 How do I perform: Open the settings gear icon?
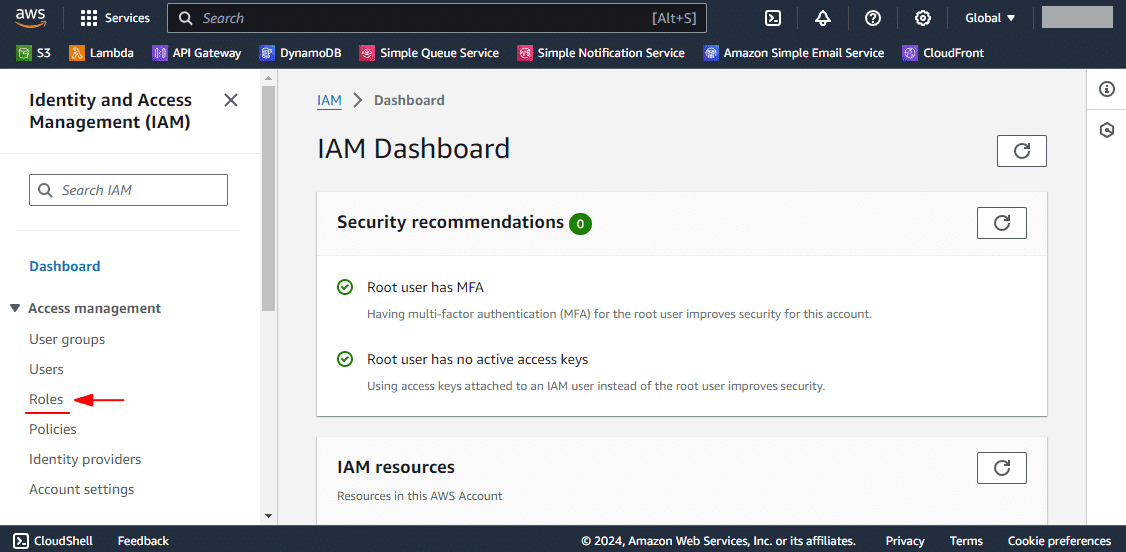coord(923,18)
